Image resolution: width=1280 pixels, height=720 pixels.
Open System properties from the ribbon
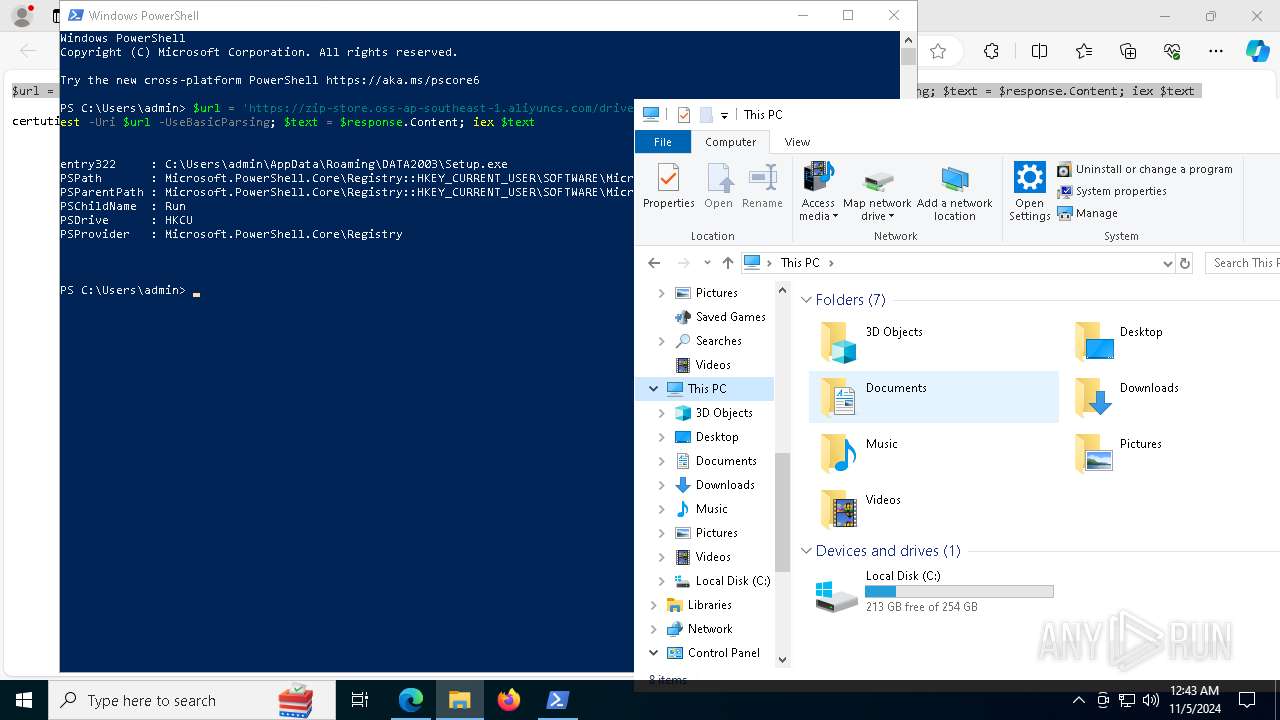point(1112,191)
